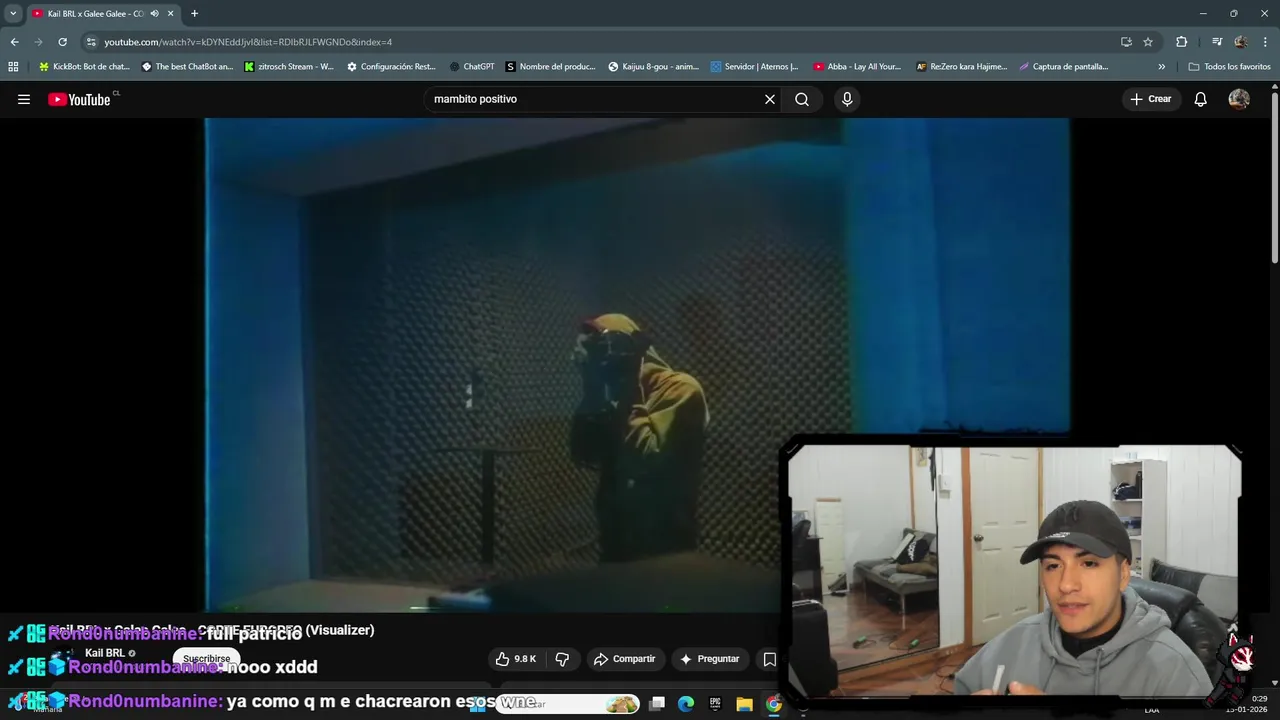Viewport: 1280px width, 720px height.
Task: Share the video via Compartir
Action: (x=624, y=659)
